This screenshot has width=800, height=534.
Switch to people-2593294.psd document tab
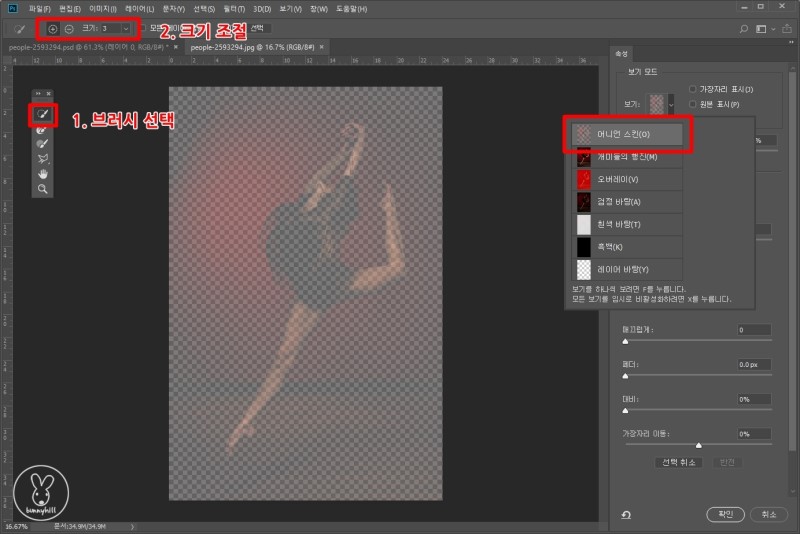[88, 46]
